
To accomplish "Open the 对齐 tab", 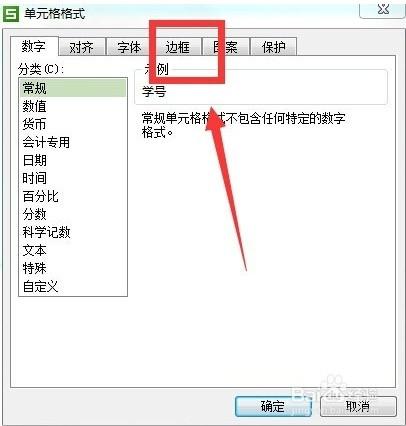I will (82, 47).
